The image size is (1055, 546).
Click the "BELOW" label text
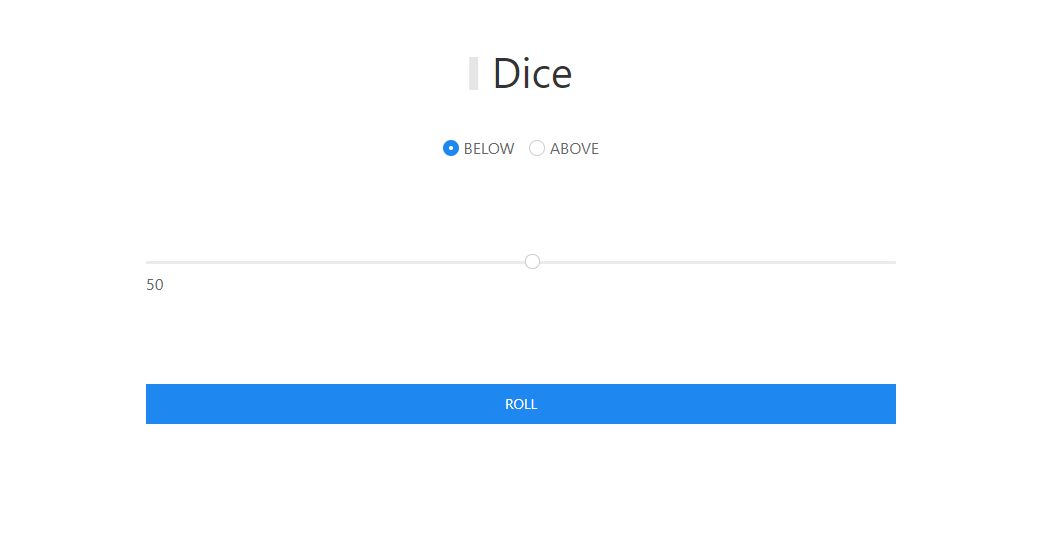pyautogui.click(x=488, y=149)
